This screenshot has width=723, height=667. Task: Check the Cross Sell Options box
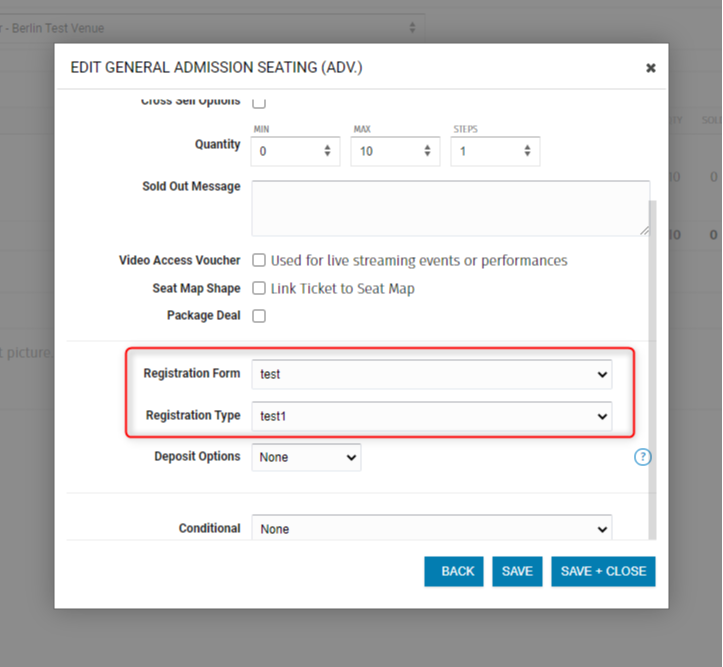pos(259,101)
